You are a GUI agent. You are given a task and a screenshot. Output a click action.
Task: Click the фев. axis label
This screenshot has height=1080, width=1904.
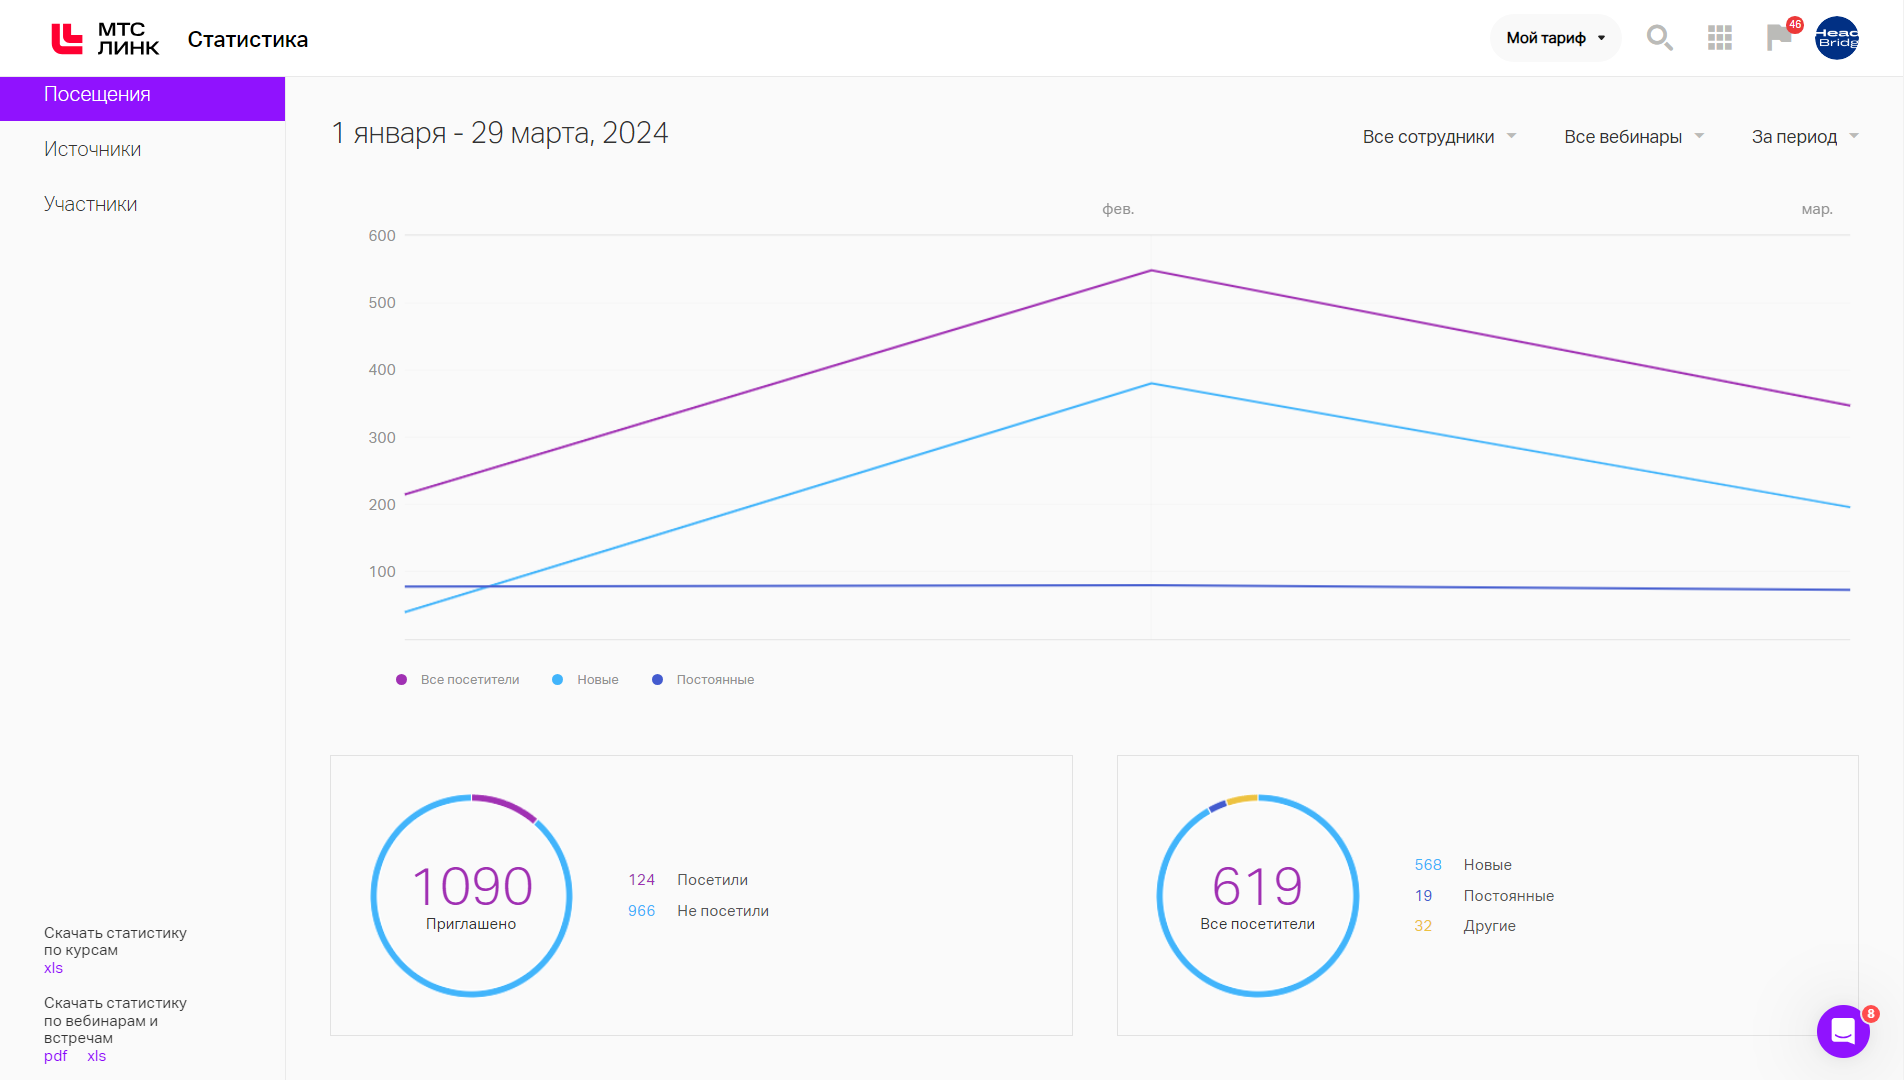(1118, 209)
